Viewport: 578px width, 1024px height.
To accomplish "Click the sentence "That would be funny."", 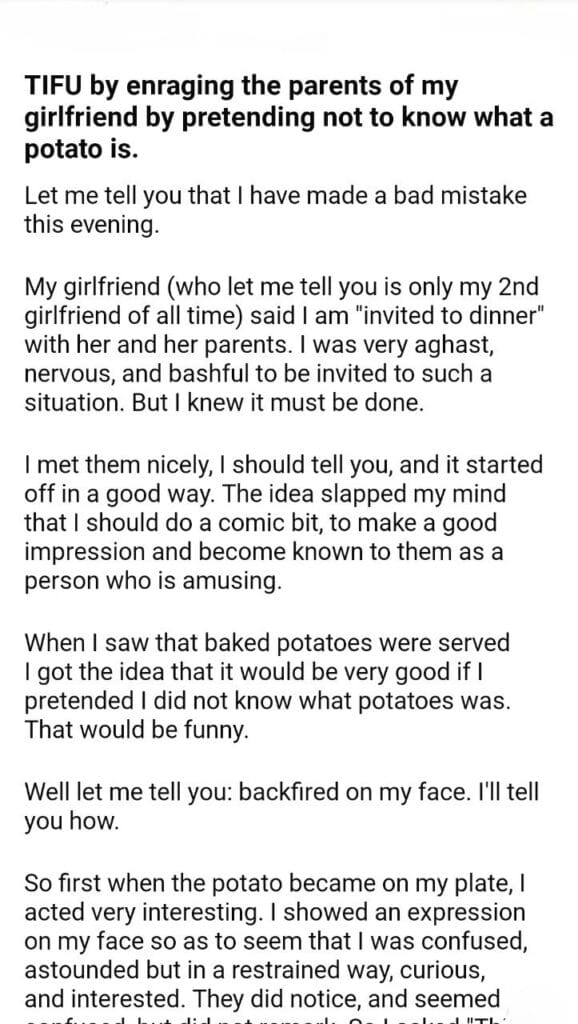I will point(136,730).
